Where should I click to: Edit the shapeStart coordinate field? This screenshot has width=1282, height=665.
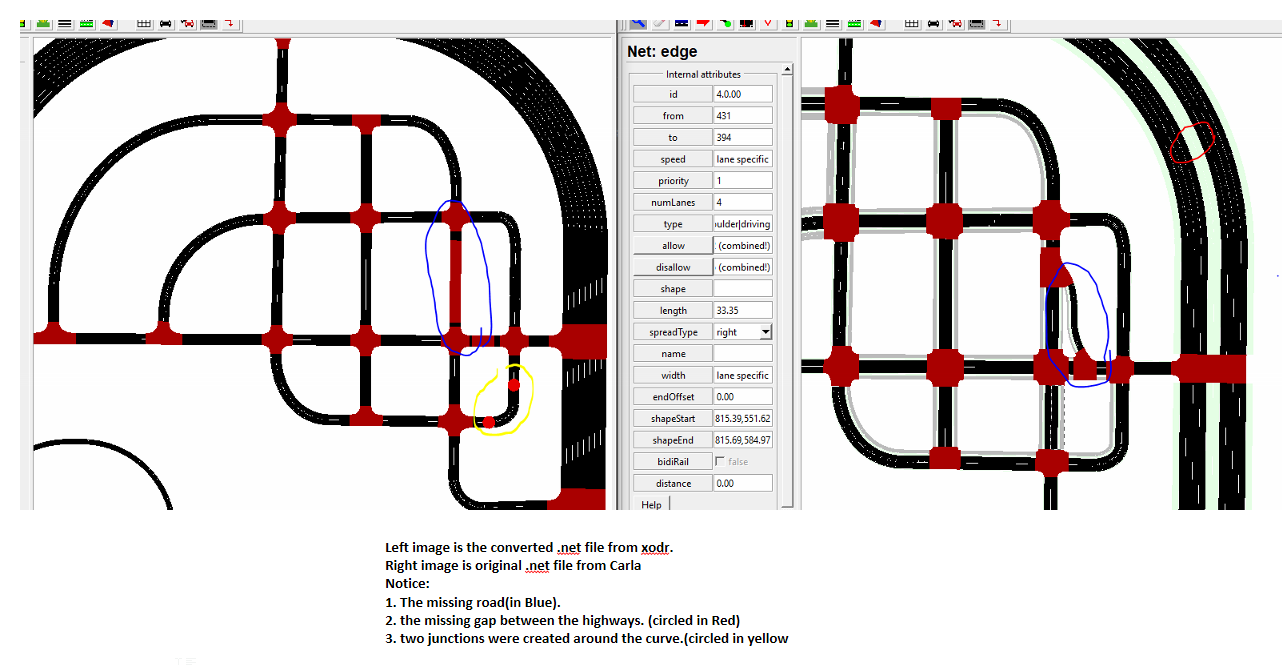742,417
